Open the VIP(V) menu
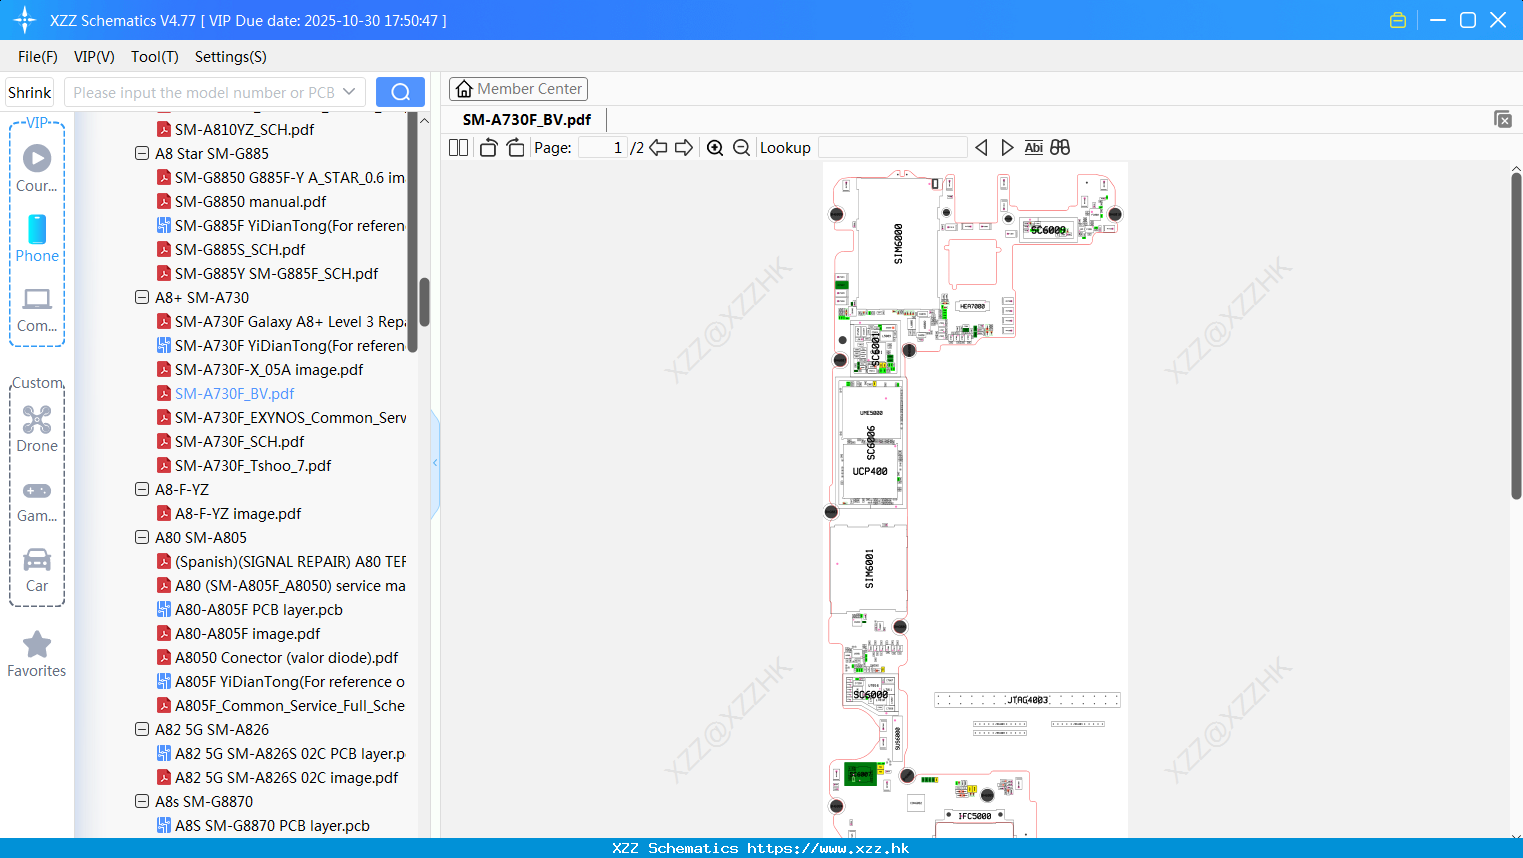1523x858 pixels. pyautogui.click(x=94, y=56)
